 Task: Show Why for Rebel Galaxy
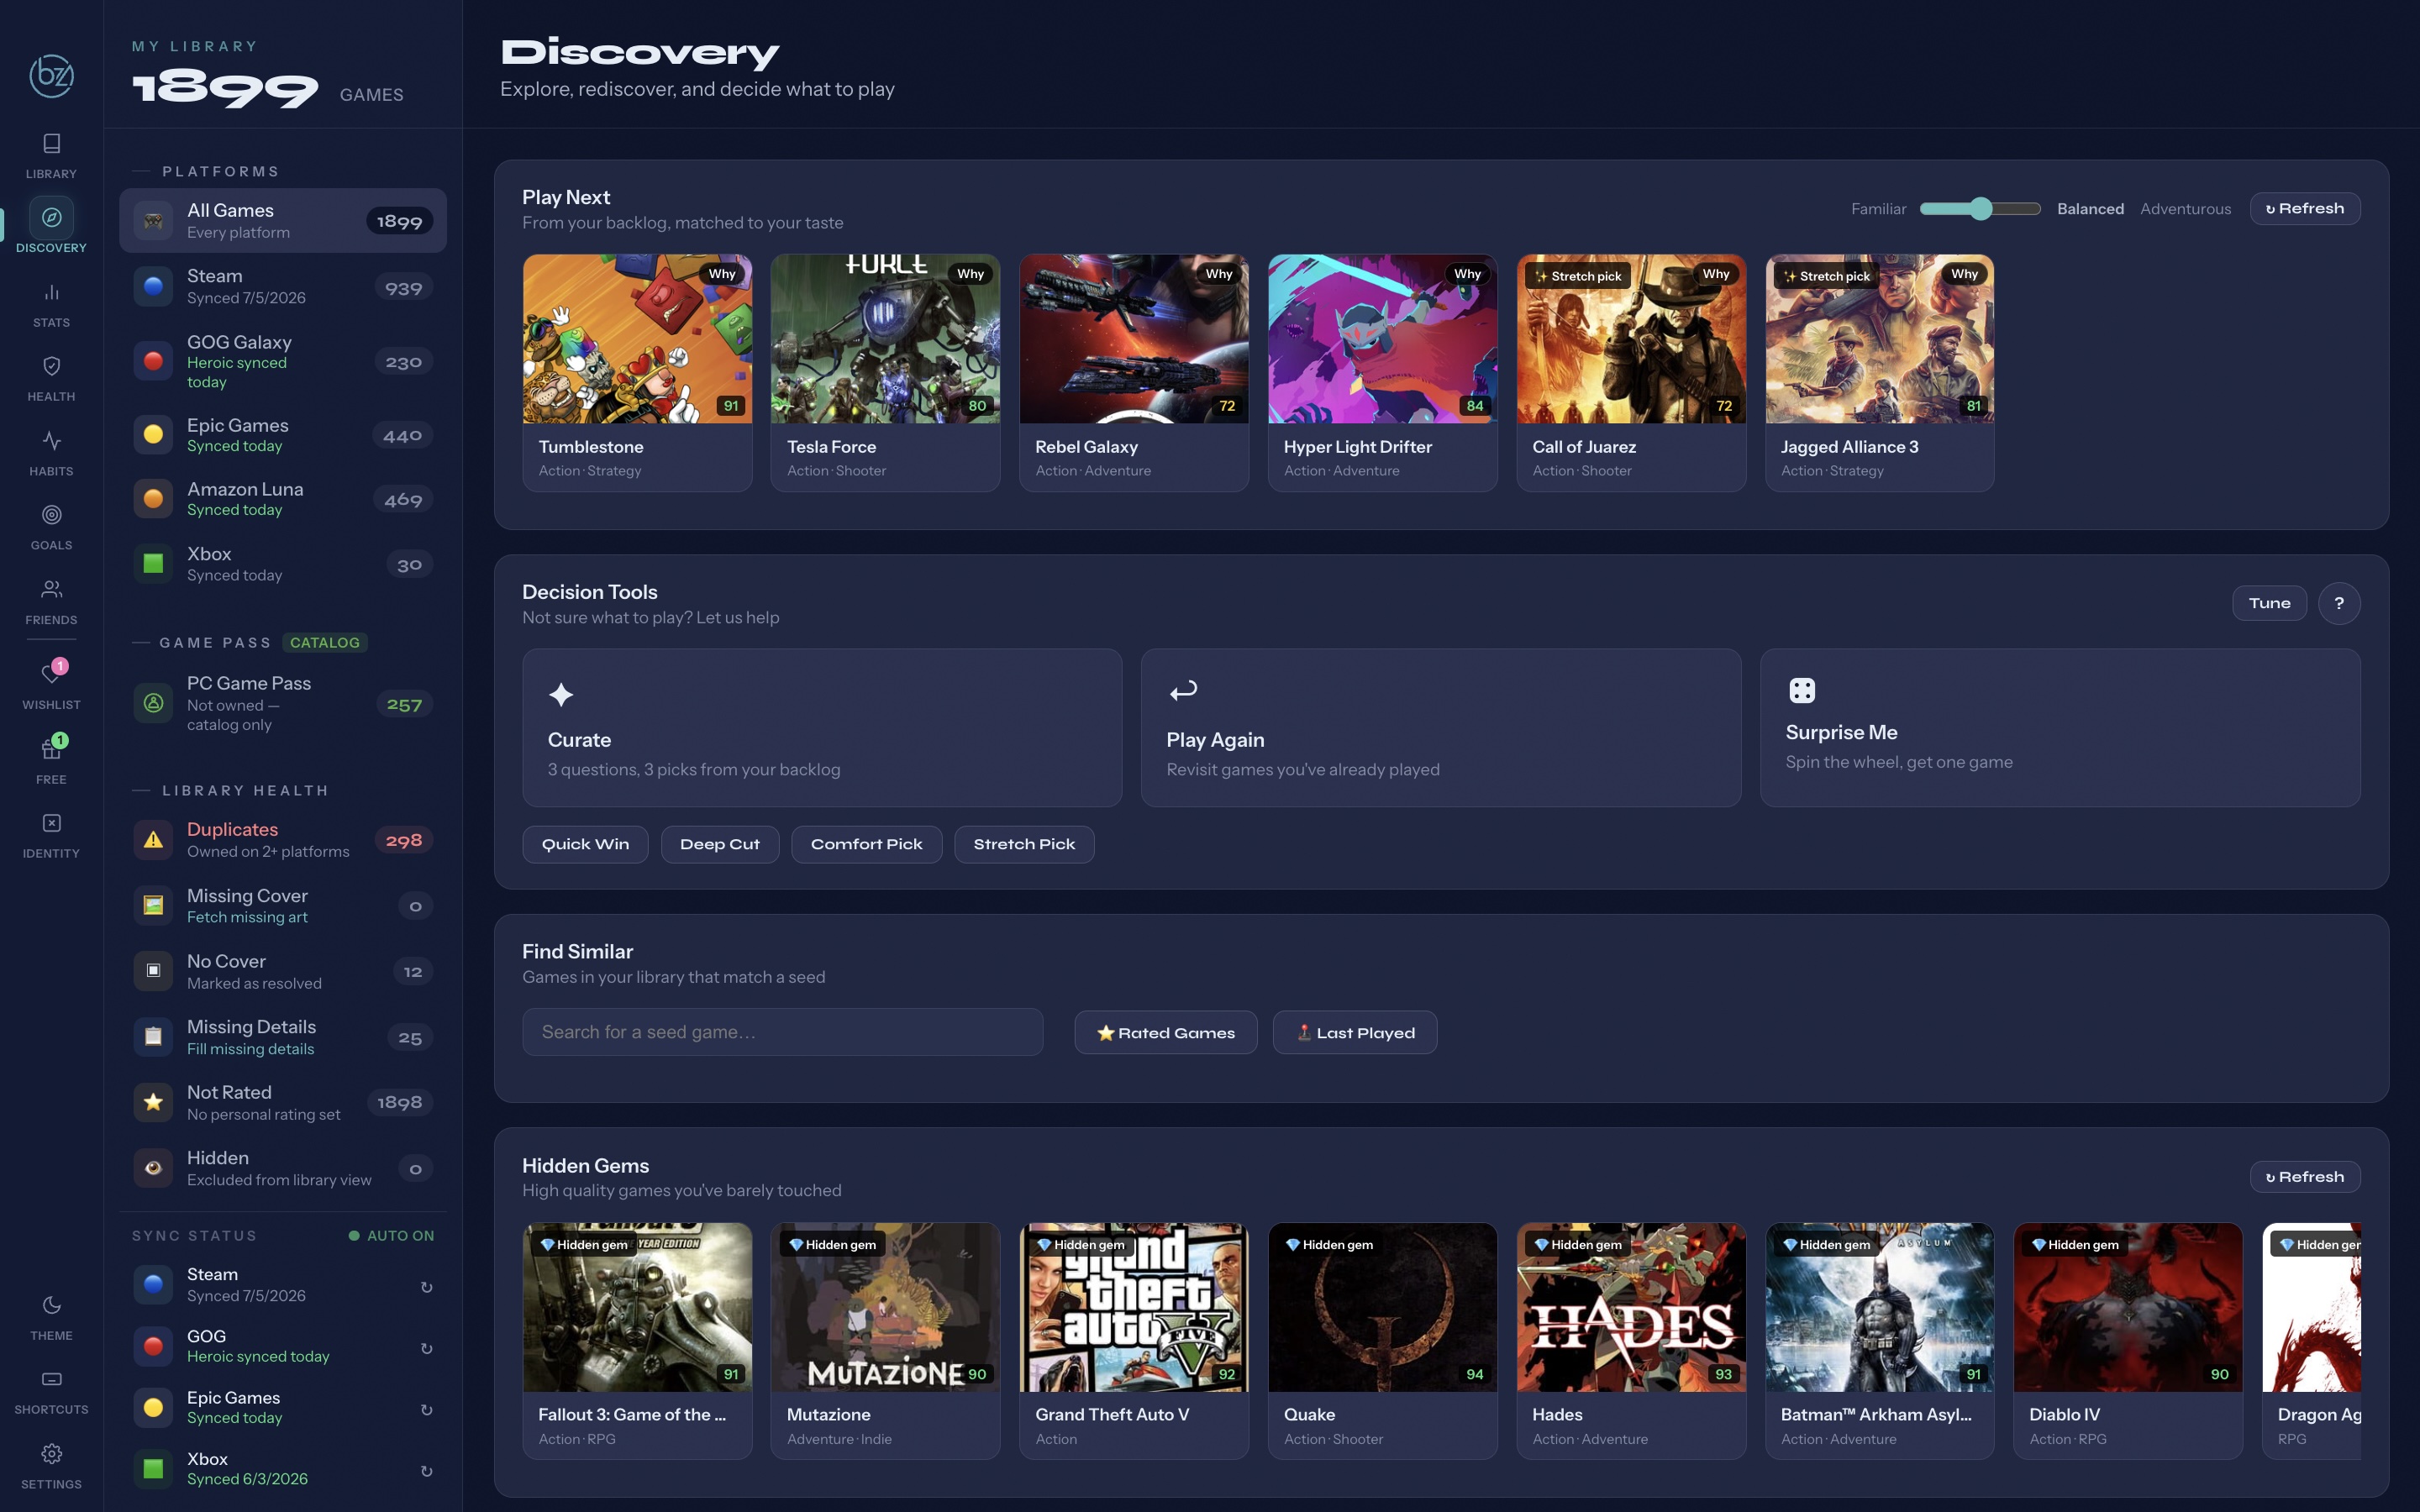point(1218,274)
